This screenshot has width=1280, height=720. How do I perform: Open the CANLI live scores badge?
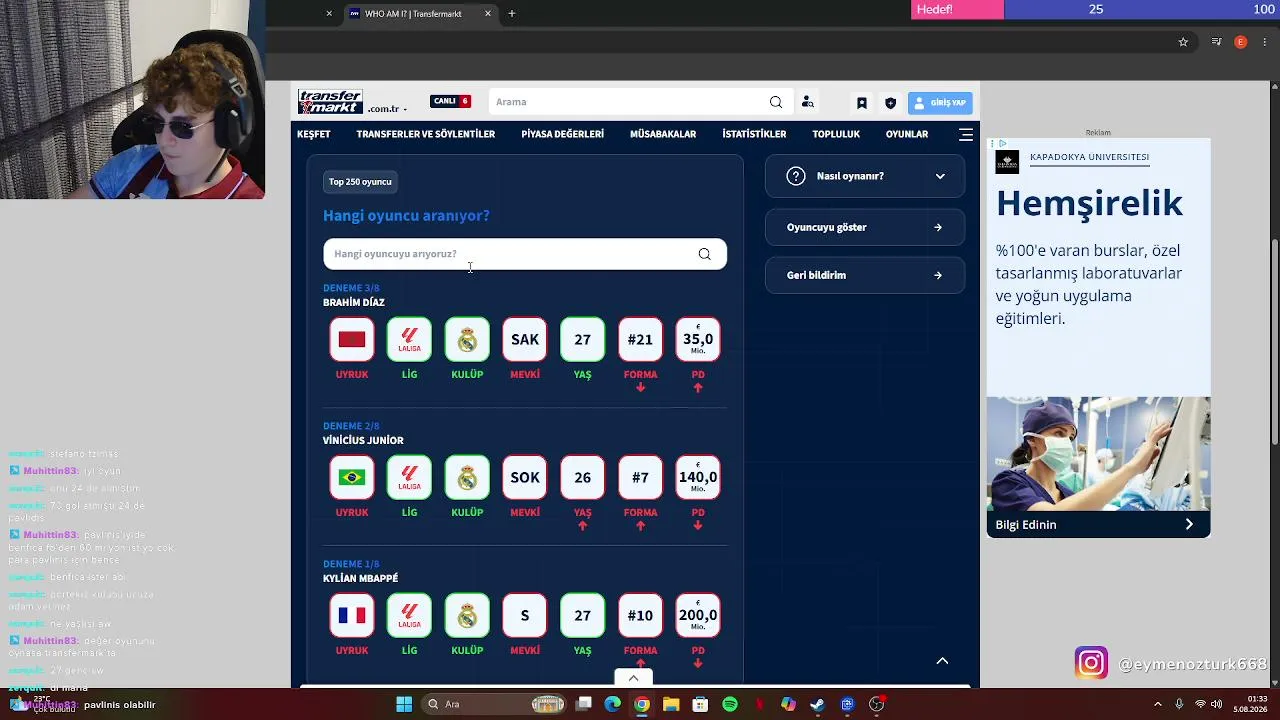(x=450, y=101)
